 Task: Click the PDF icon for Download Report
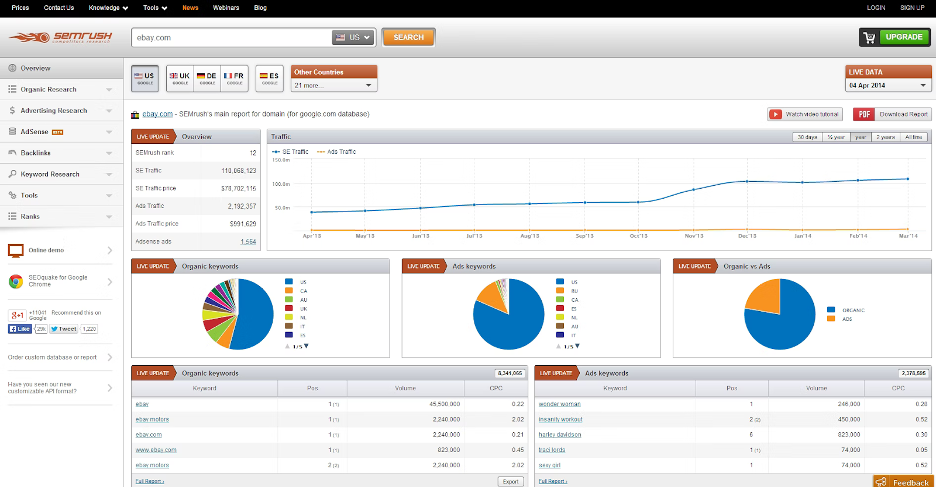pos(863,114)
